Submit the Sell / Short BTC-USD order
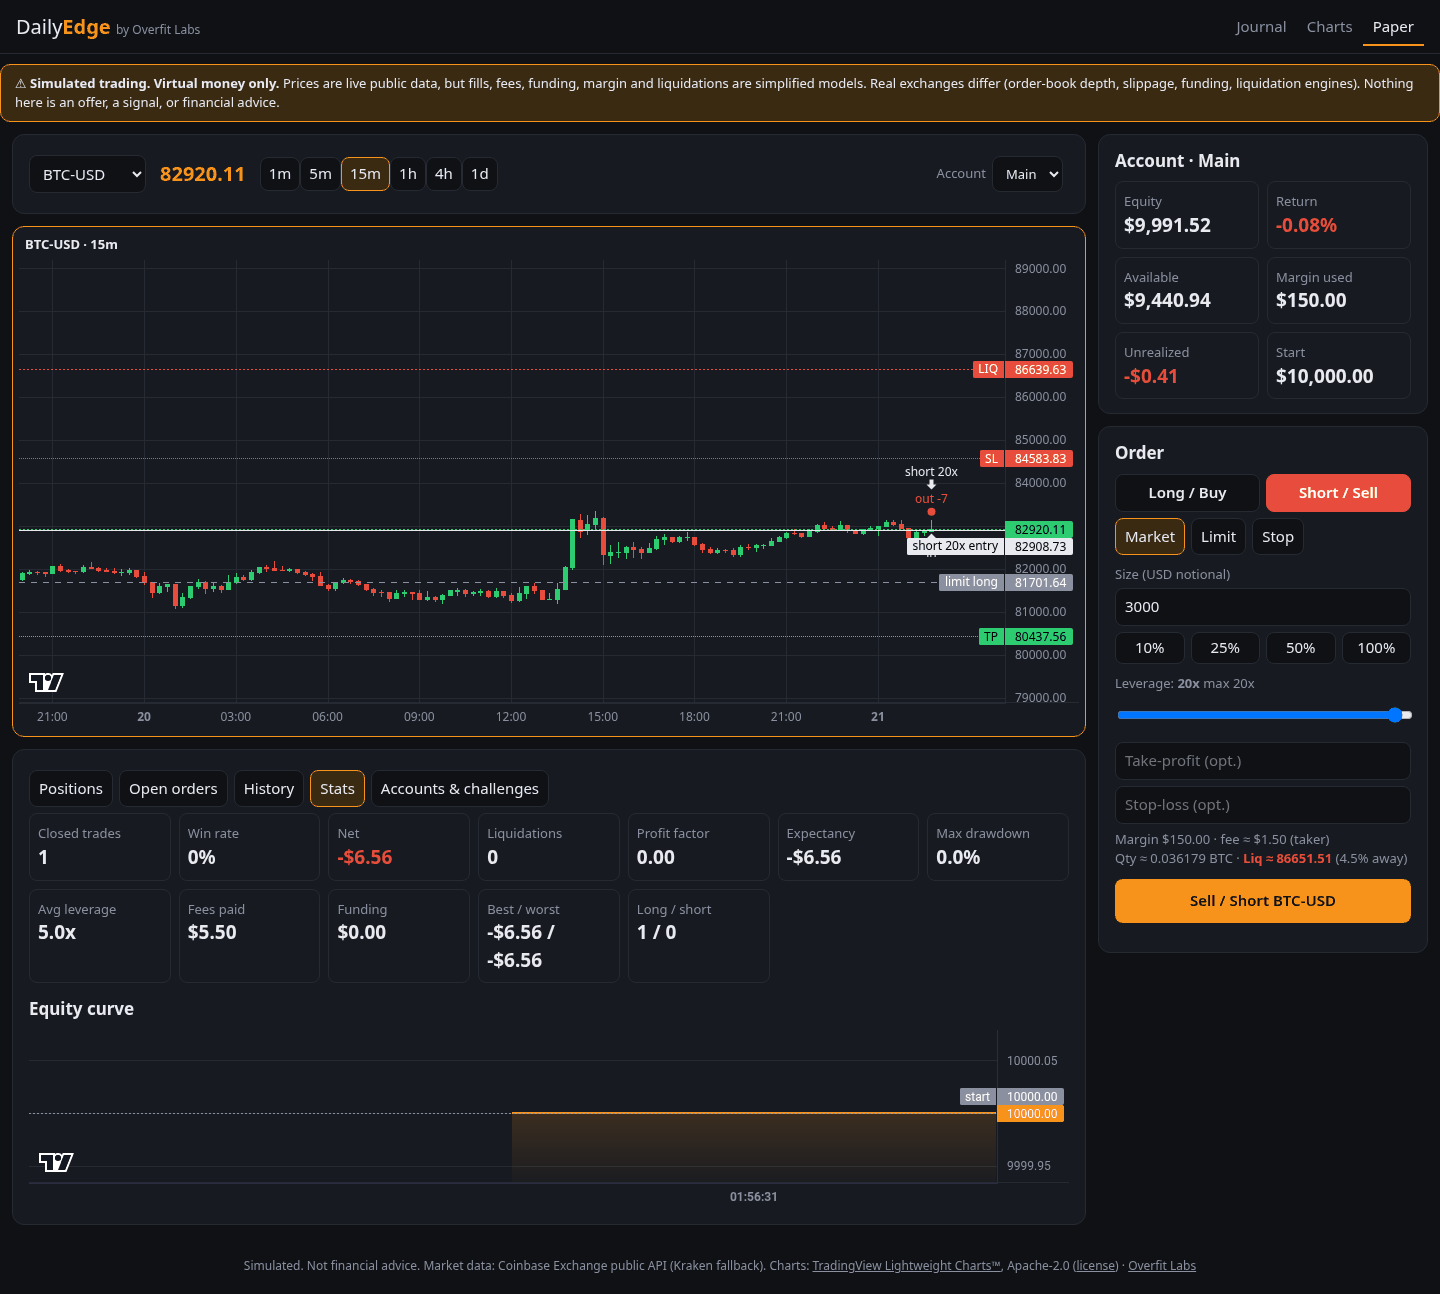This screenshot has height=1294, width=1440. (1263, 901)
